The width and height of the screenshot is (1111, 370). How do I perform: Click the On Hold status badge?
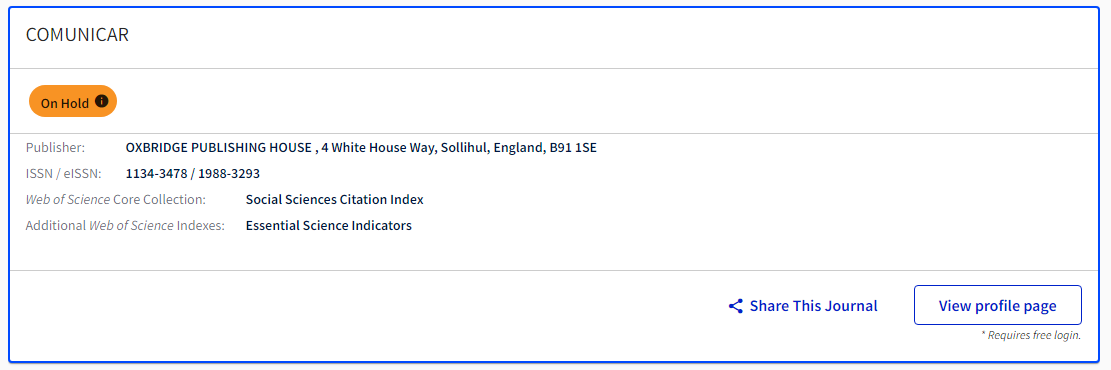(x=72, y=102)
